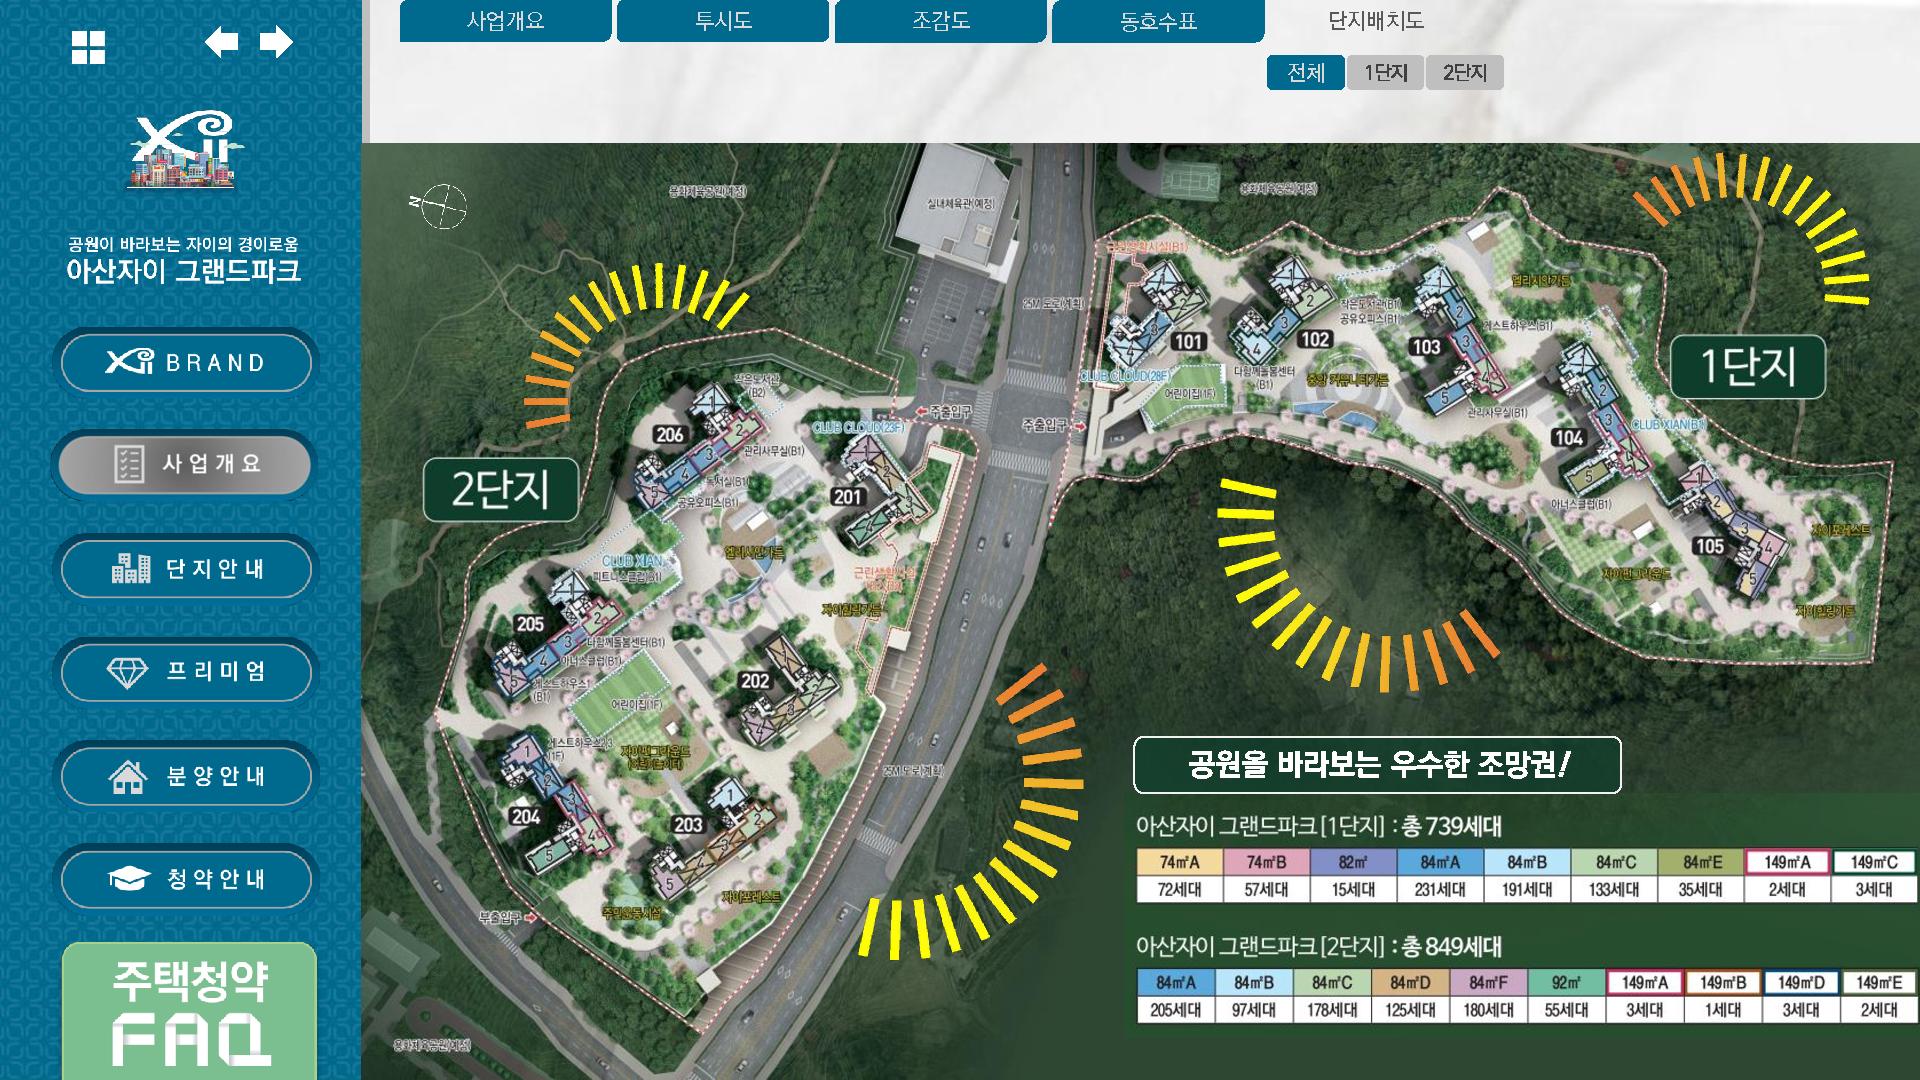Select the 전체 sub-tab
Viewport: 1920px width, 1080px height.
point(1305,73)
